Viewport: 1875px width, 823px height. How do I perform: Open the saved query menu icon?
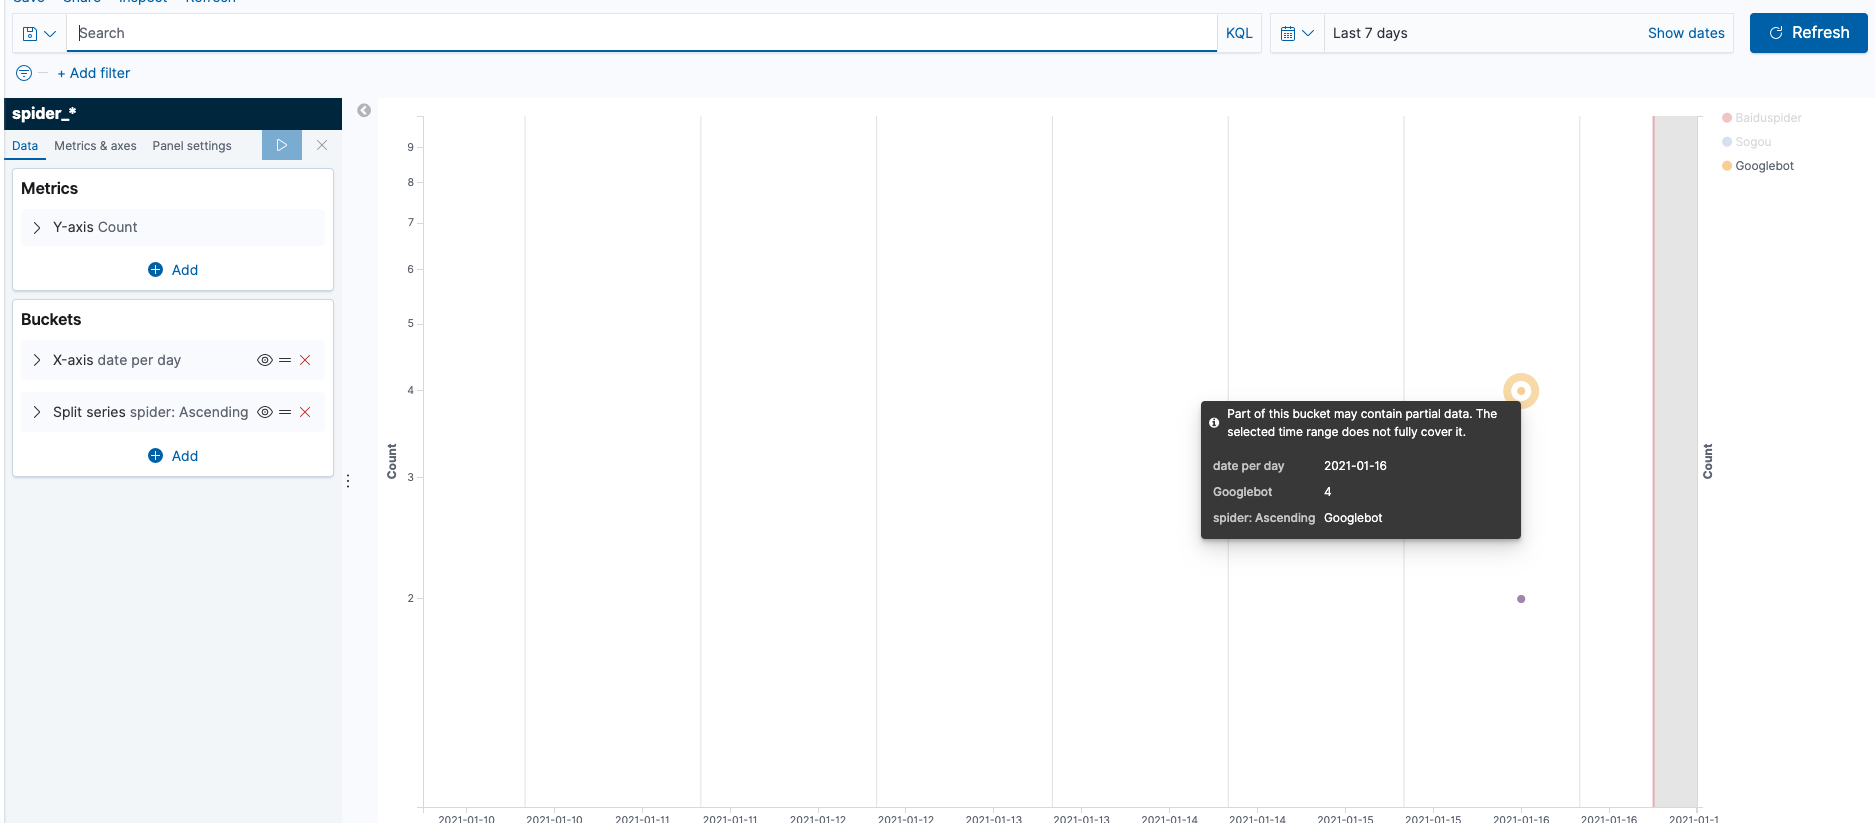coord(38,33)
